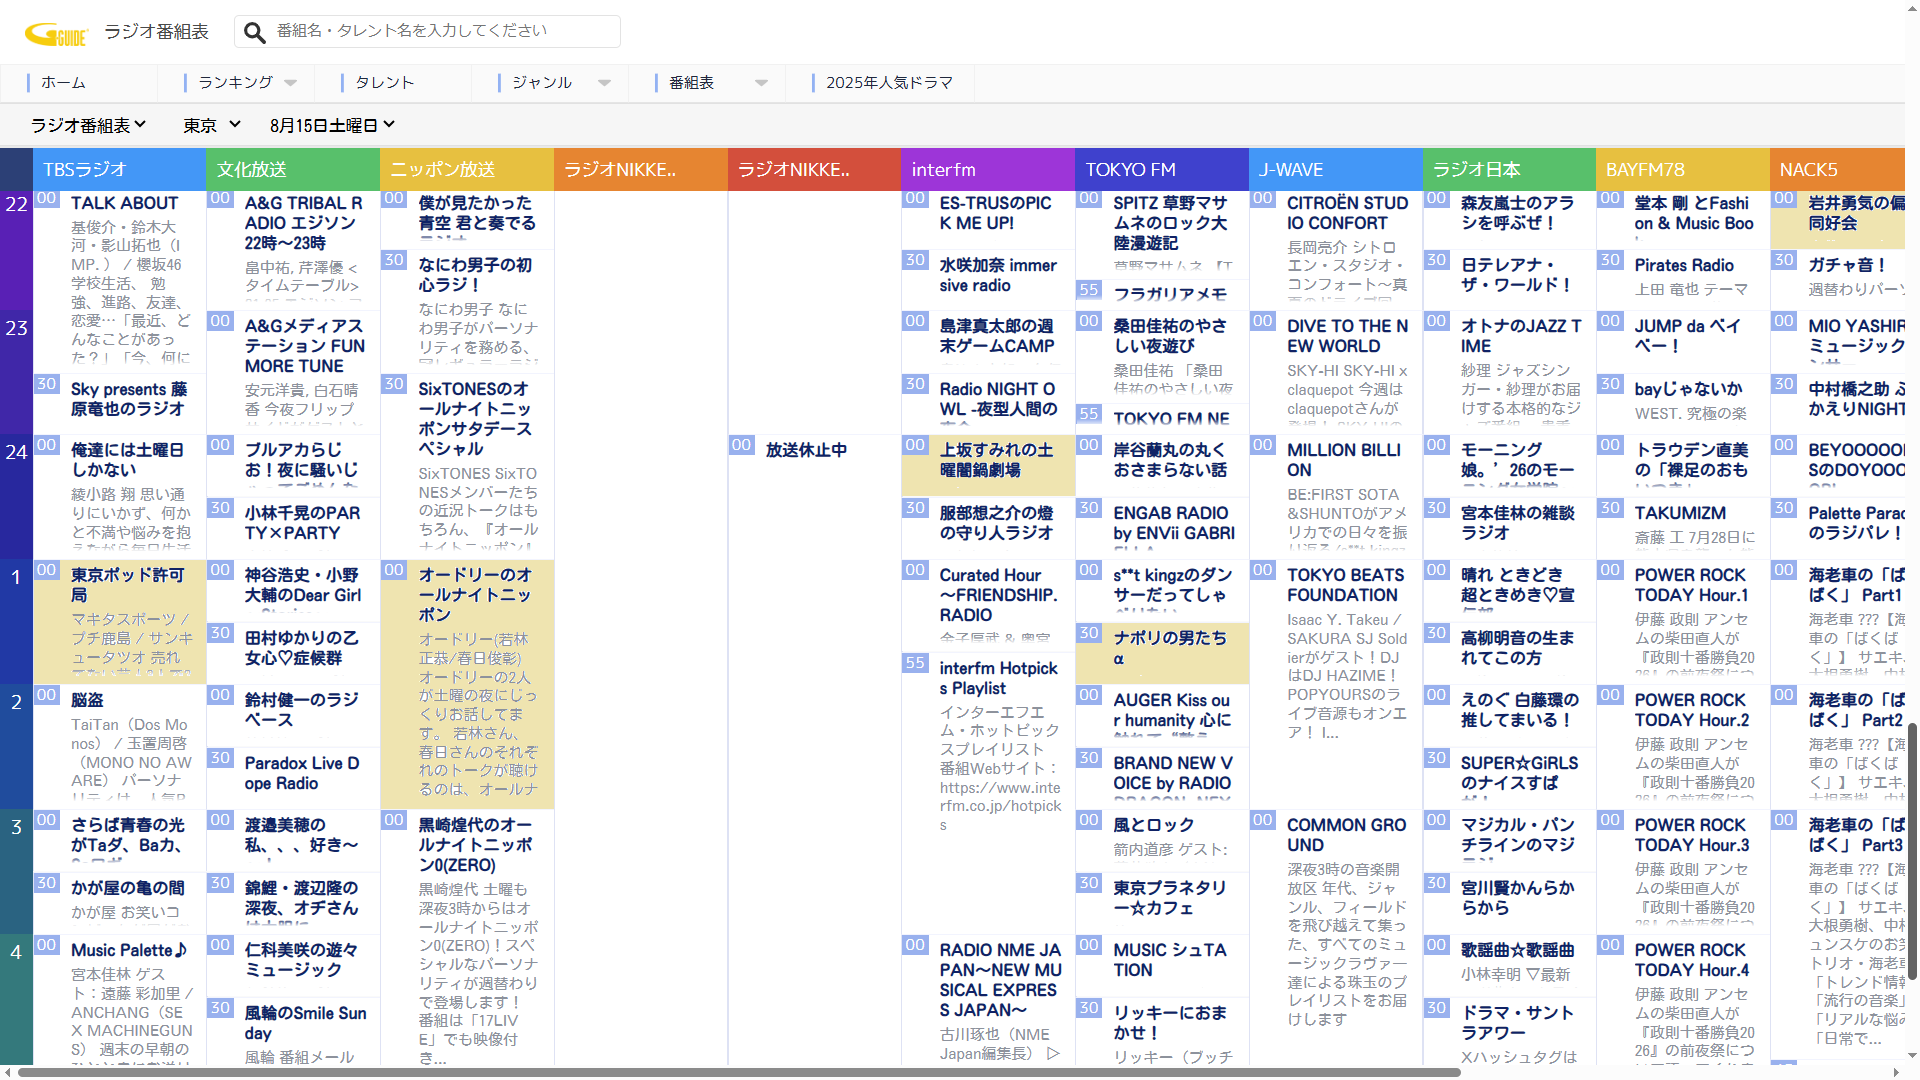Select the J-WAVE station header
The image size is (1920, 1080).
[x=1336, y=169]
